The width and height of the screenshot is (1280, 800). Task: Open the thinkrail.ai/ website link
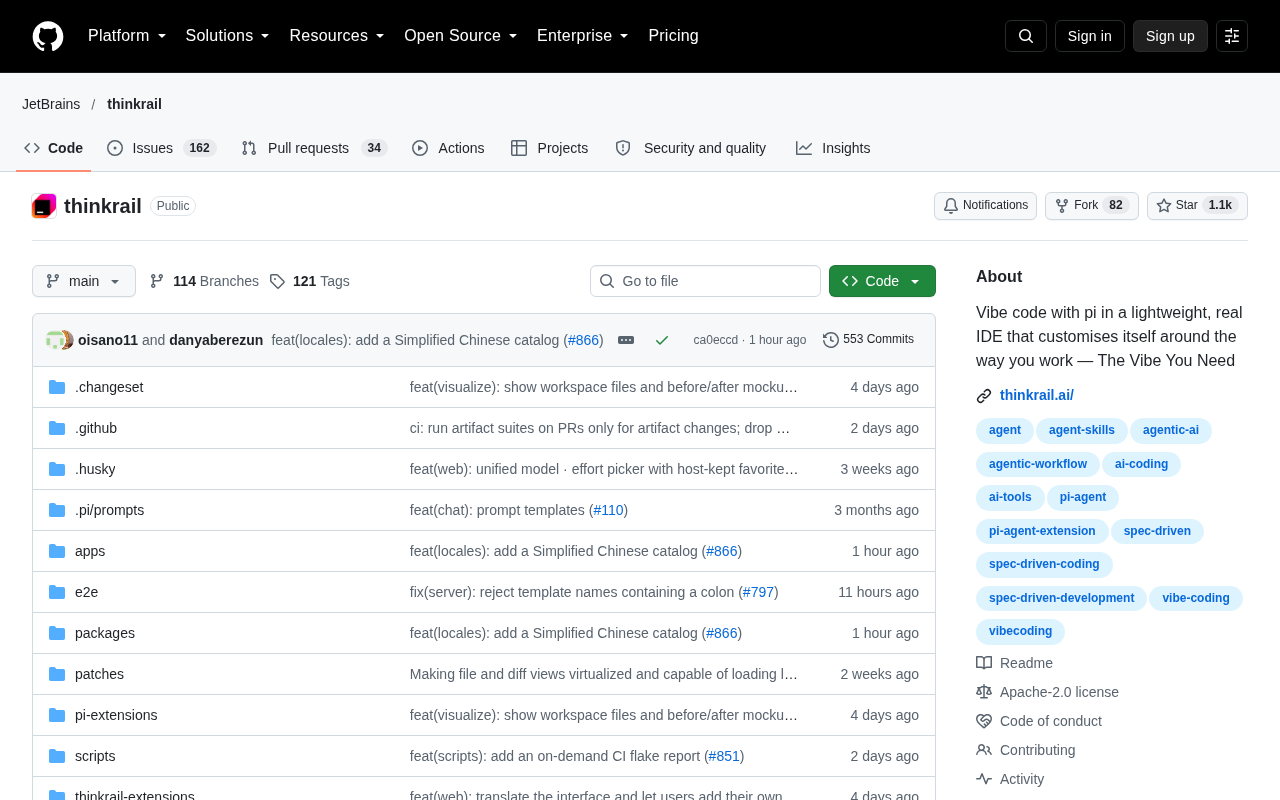click(1037, 395)
